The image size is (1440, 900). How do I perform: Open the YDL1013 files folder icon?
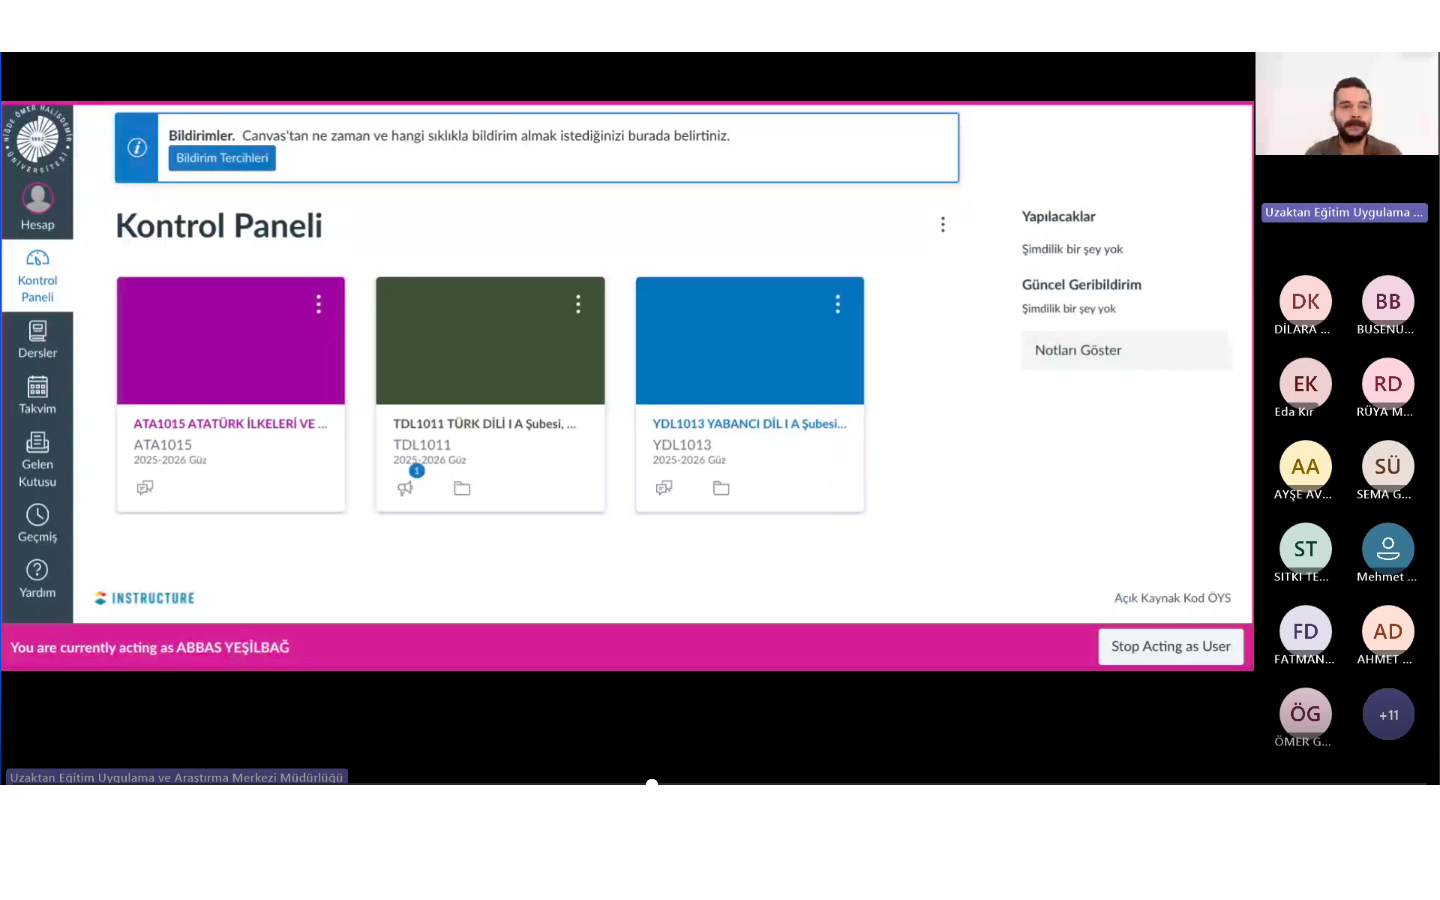(x=721, y=488)
